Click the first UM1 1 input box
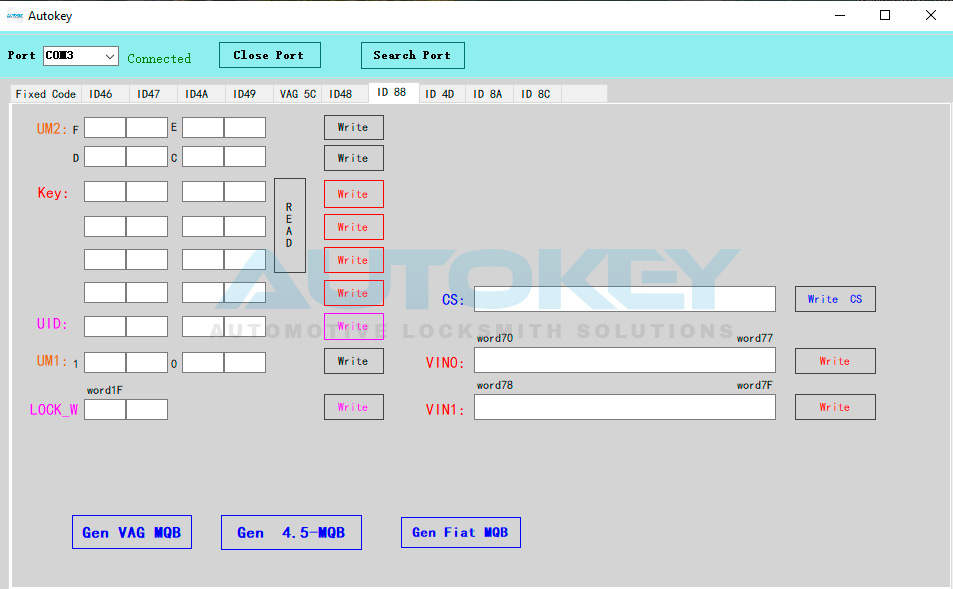This screenshot has height=589, width=953. tap(105, 362)
